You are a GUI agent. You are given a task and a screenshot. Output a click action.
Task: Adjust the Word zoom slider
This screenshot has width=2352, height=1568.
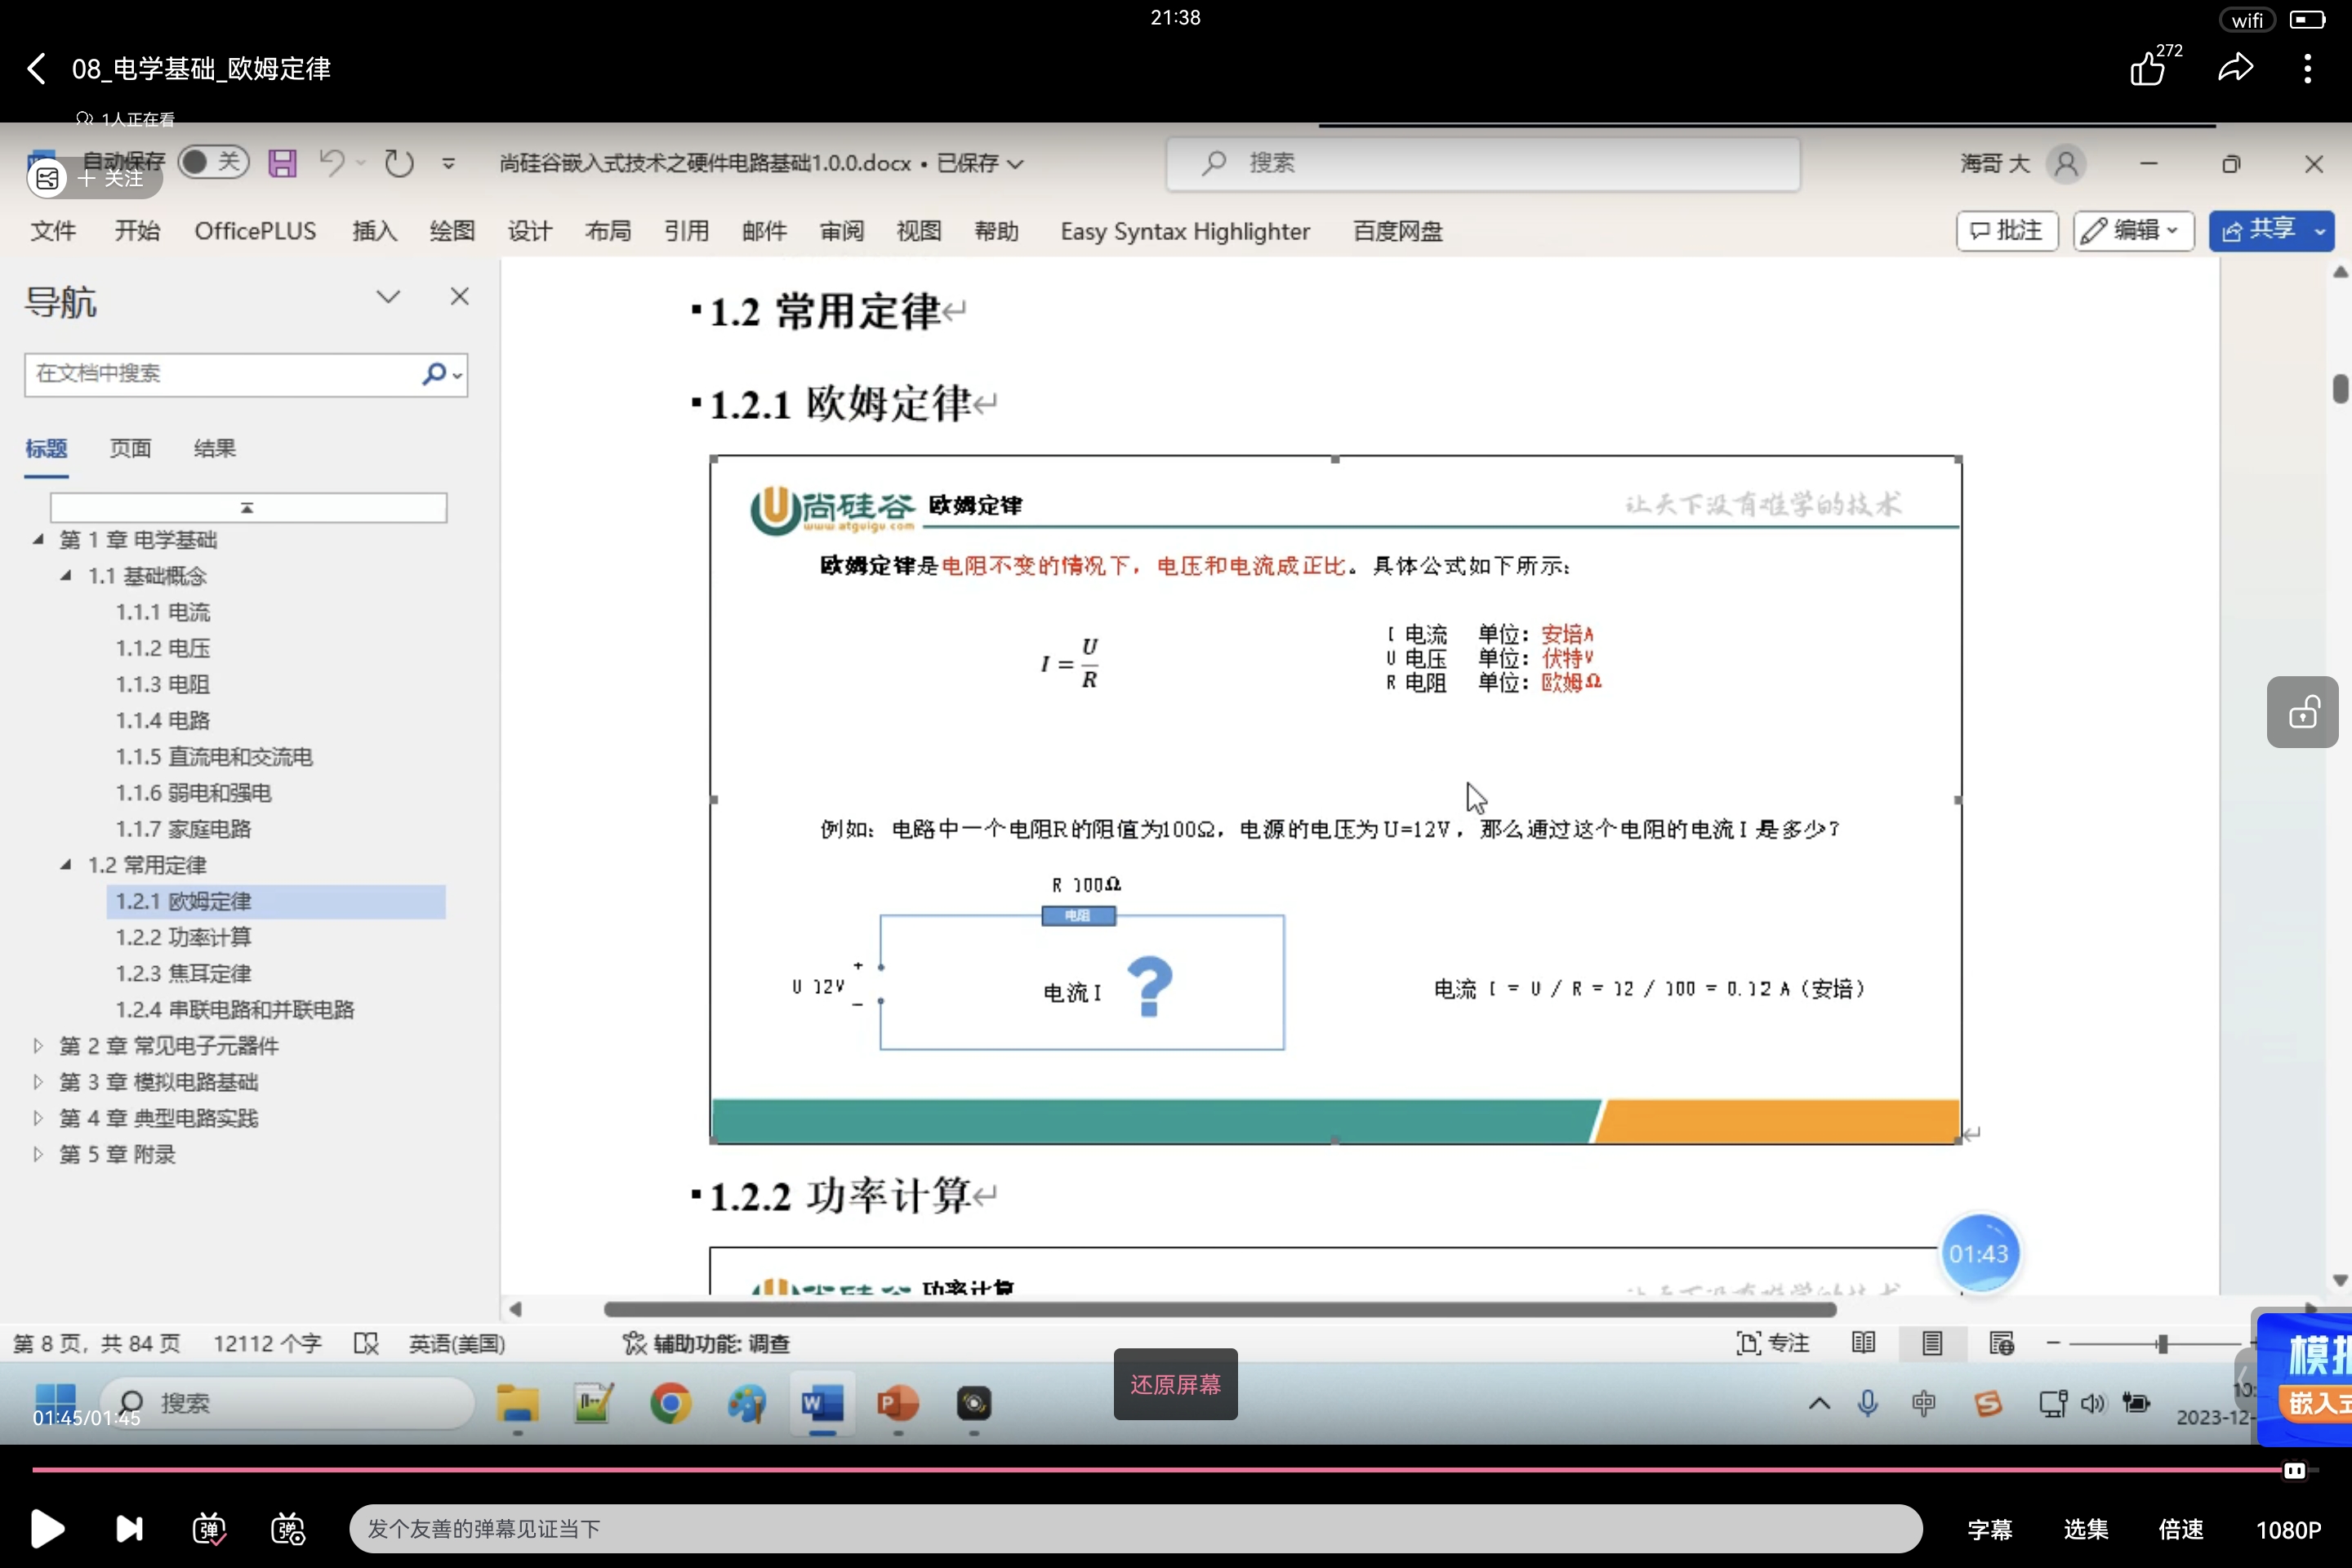(2162, 1343)
